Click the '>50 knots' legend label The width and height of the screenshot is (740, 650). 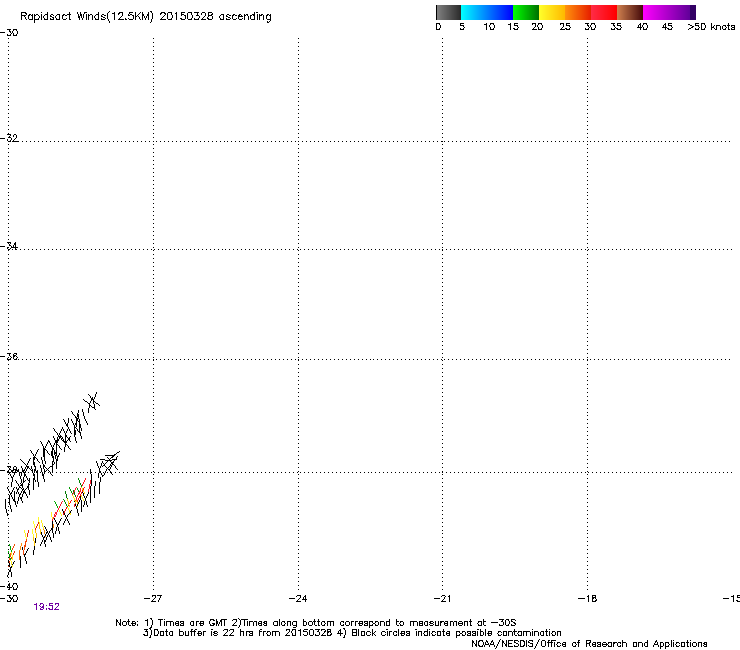(711, 27)
